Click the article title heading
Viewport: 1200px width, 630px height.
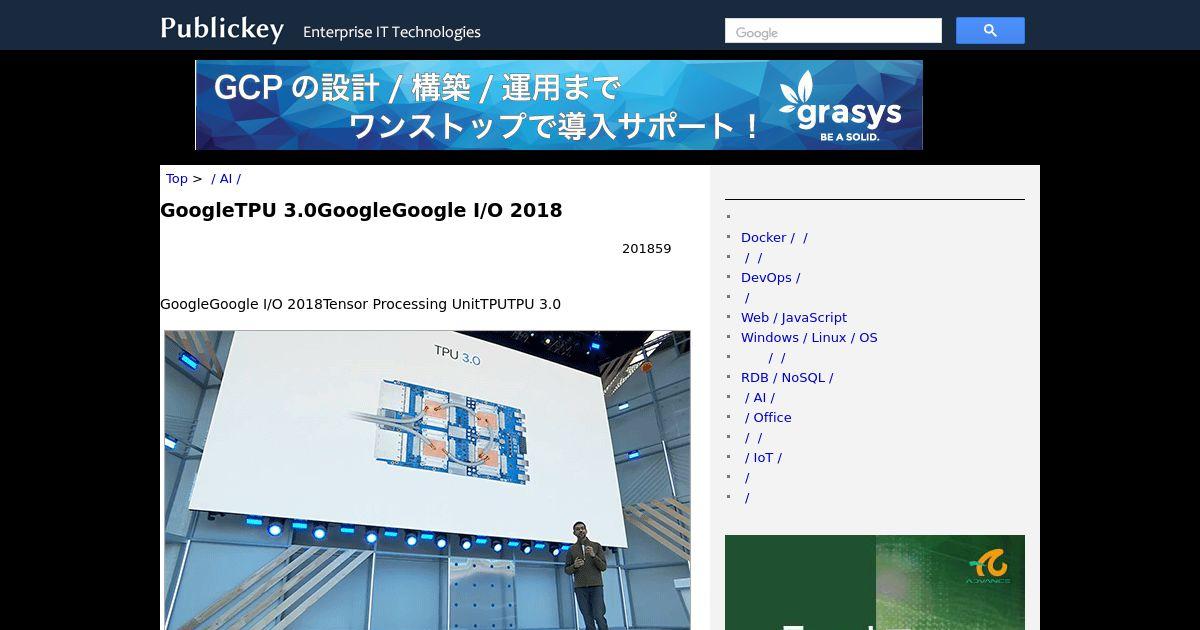coord(361,210)
